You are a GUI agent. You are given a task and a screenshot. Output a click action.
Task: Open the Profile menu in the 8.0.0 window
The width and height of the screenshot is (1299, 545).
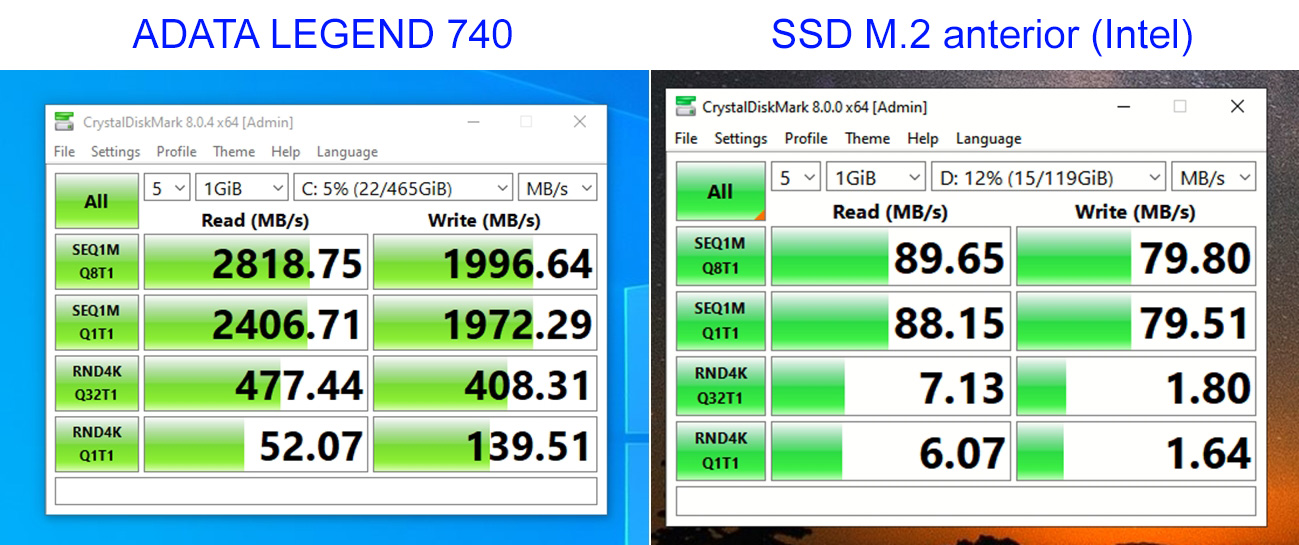805,138
